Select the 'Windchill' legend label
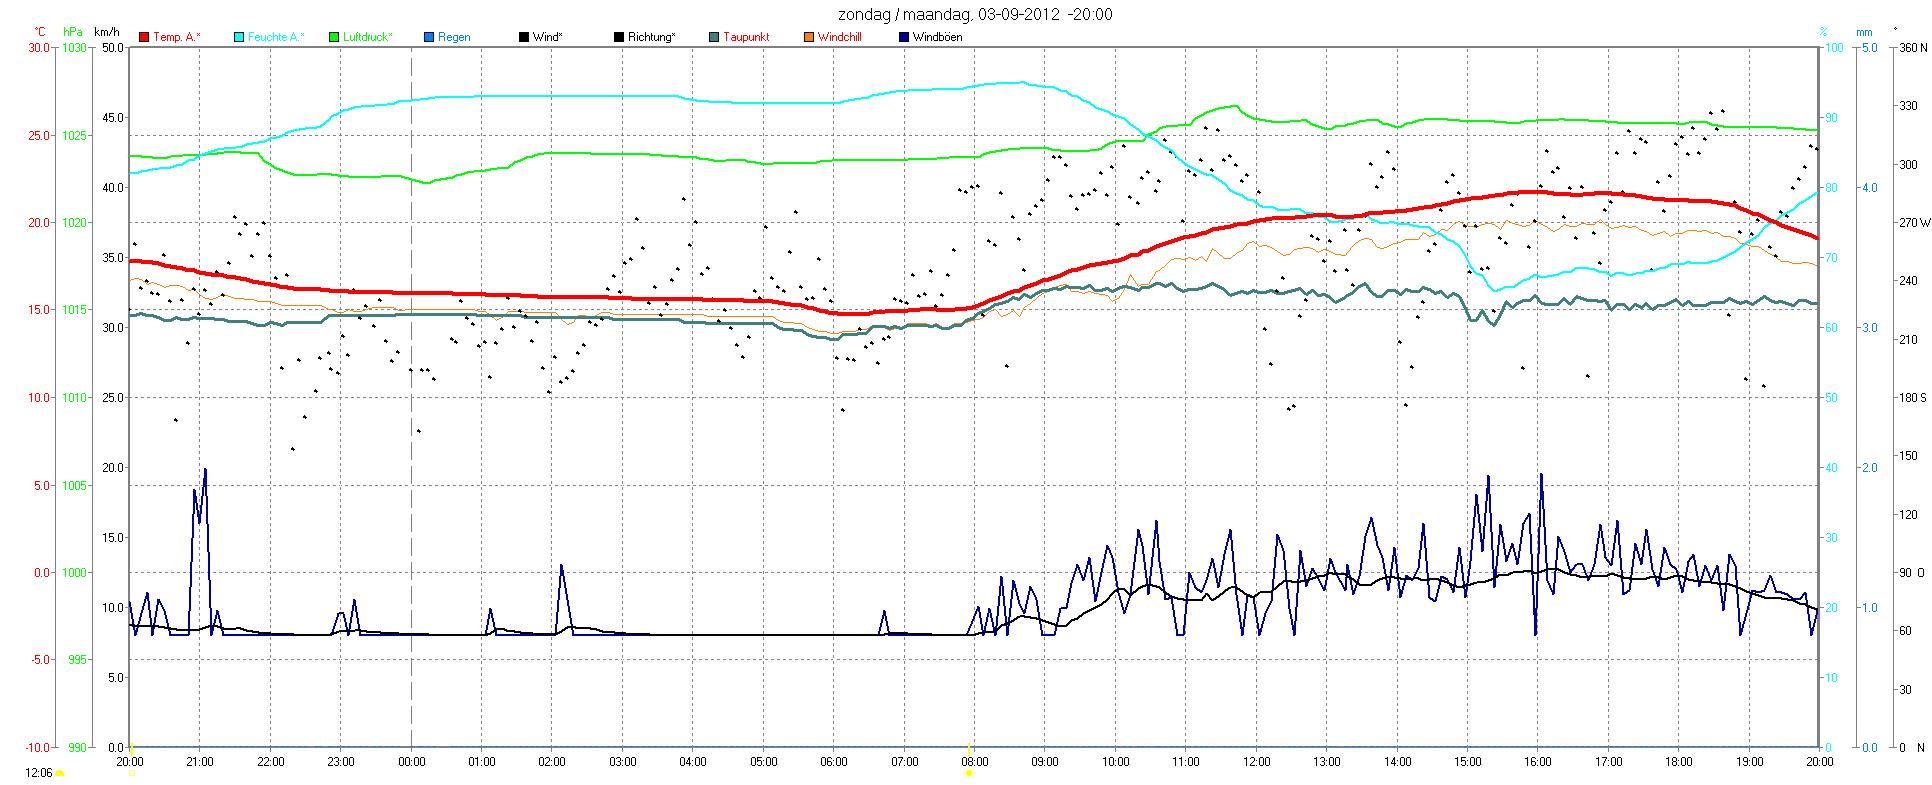1932x785 pixels. coord(840,37)
